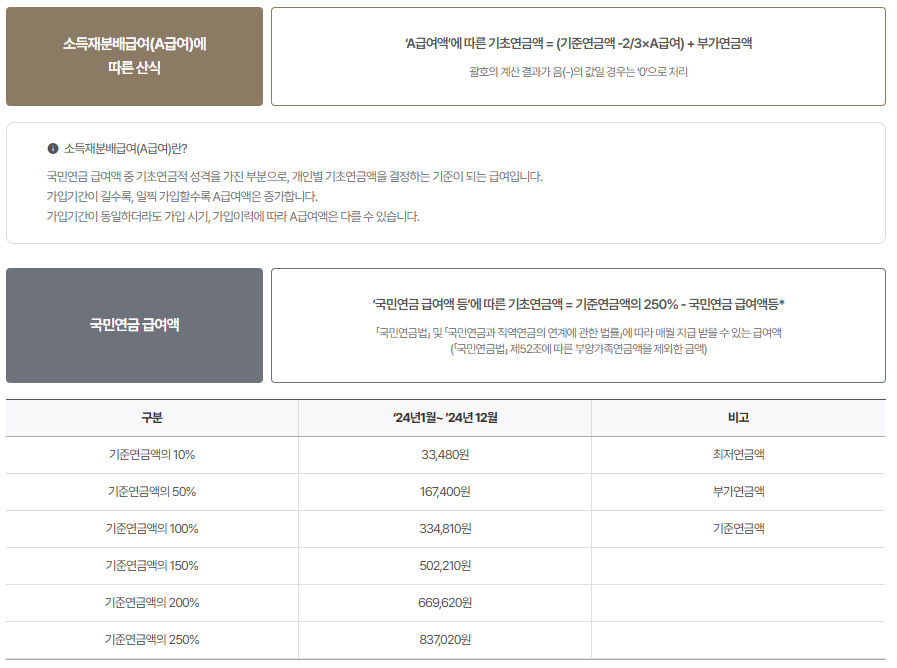This screenshot has height=668, width=897.
Task: Click the 구분 column header
Action: click(x=152, y=418)
